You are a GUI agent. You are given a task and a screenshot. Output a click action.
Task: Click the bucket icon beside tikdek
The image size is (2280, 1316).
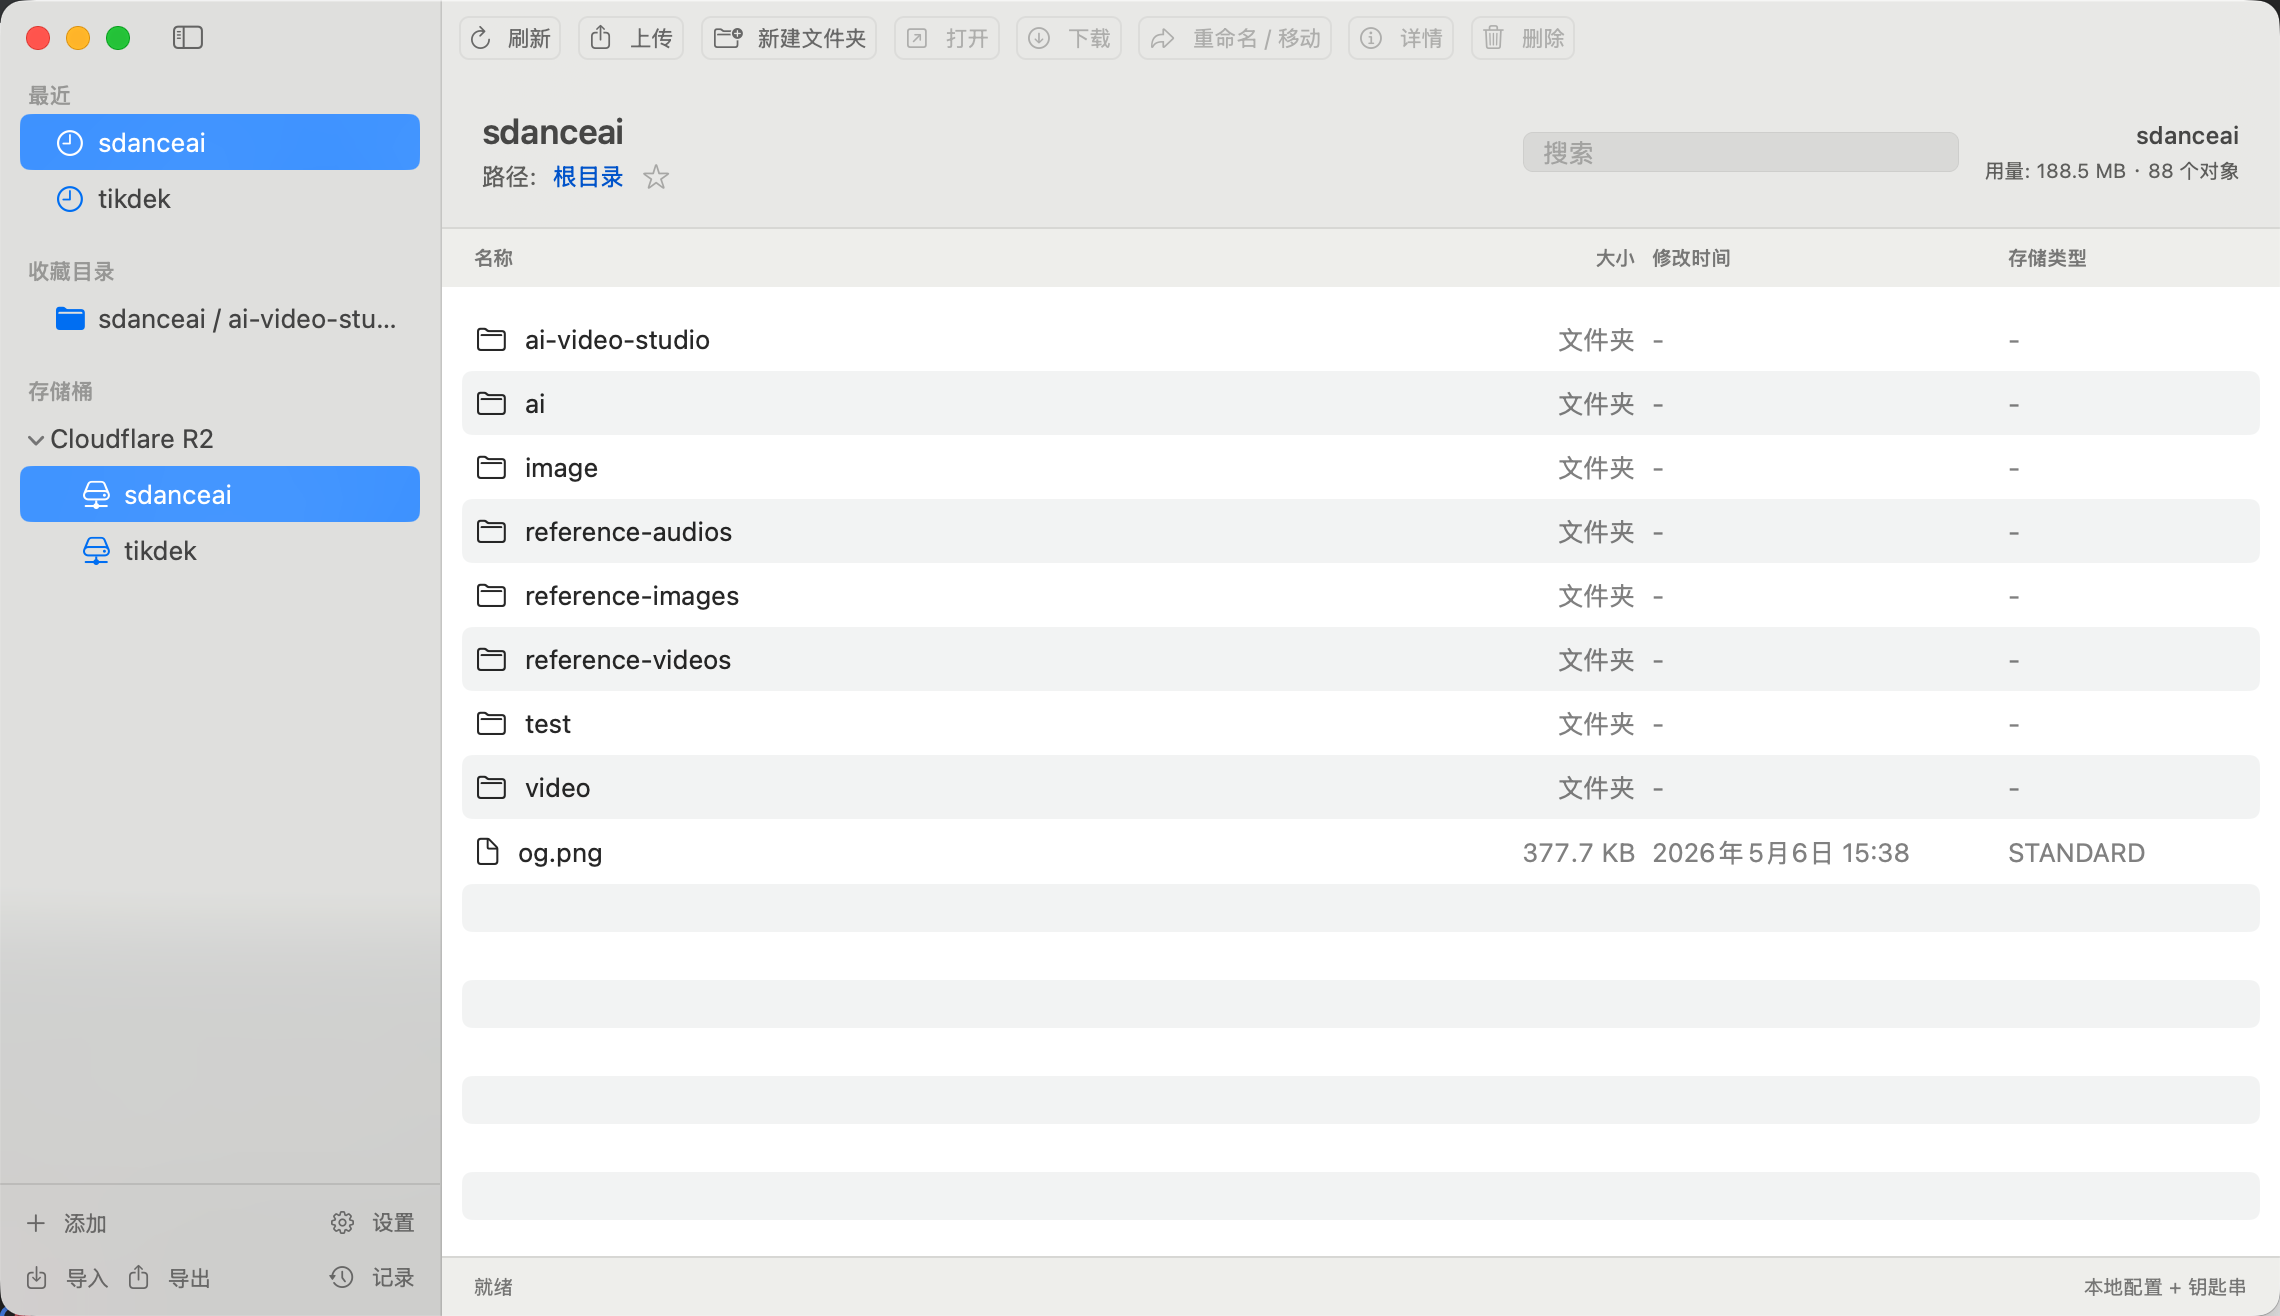coord(96,550)
